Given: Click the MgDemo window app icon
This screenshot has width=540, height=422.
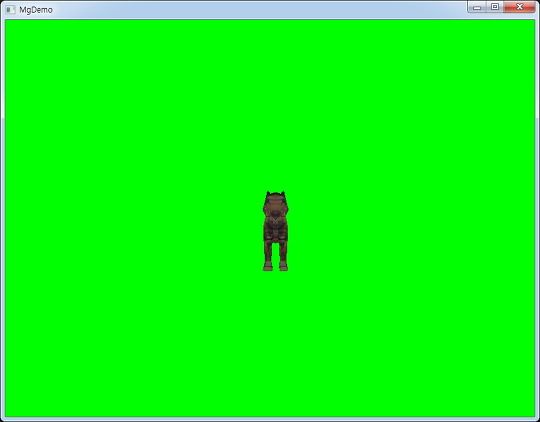Looking at the screenshot, I should pos(11,10).
